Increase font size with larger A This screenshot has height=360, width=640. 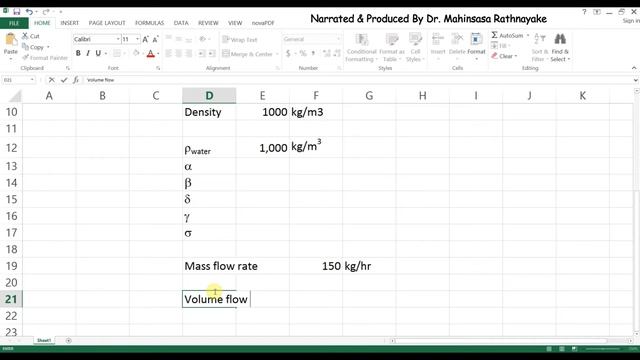(x=145, y=39)
